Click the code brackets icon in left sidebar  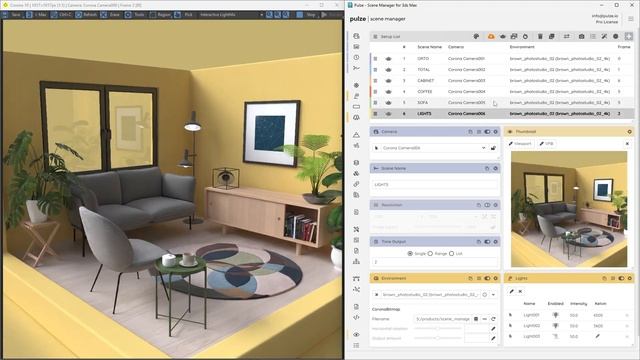tap(356, 317)
